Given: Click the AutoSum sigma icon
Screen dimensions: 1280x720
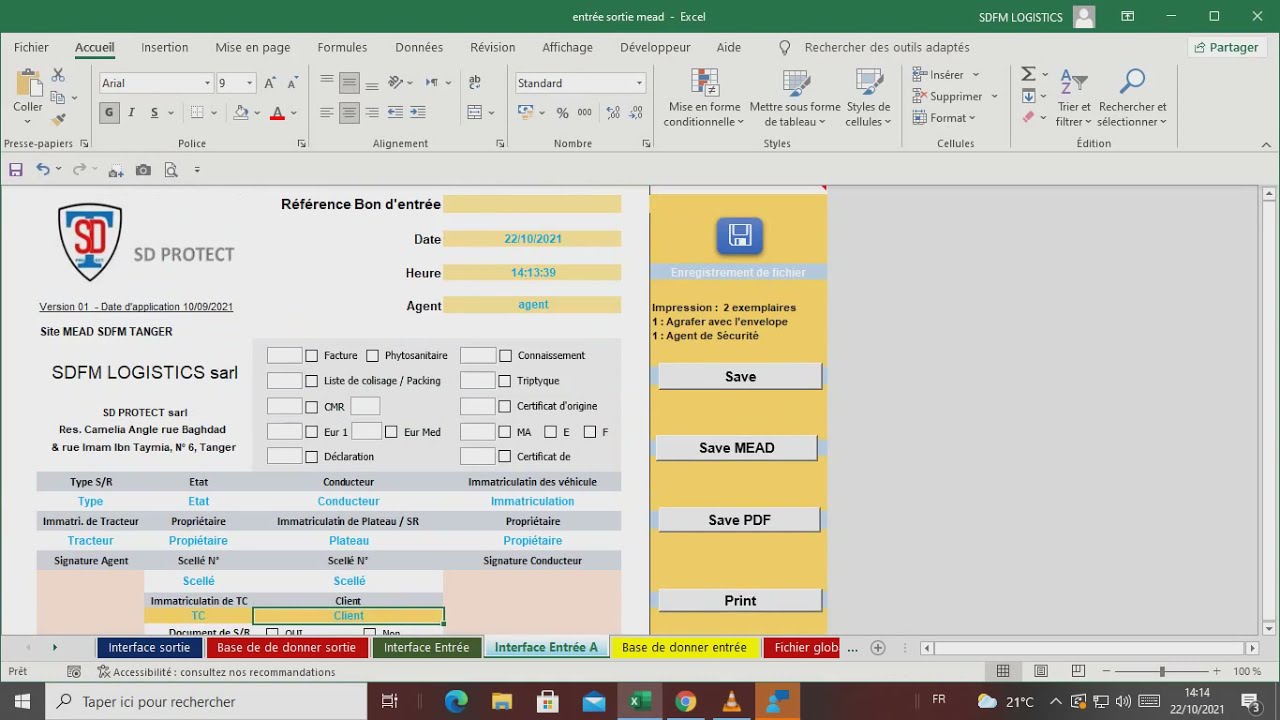Looking at the screenshot, I should point(1028,75).
